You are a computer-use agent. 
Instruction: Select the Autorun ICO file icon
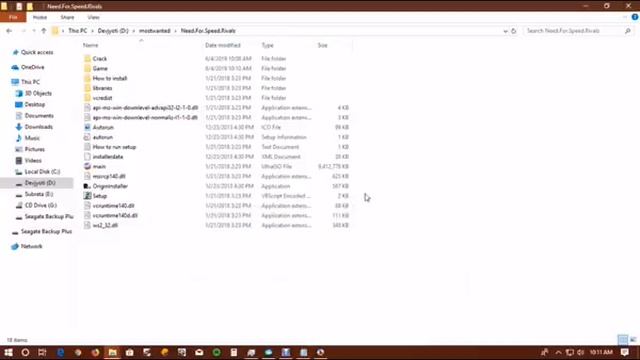87,127
